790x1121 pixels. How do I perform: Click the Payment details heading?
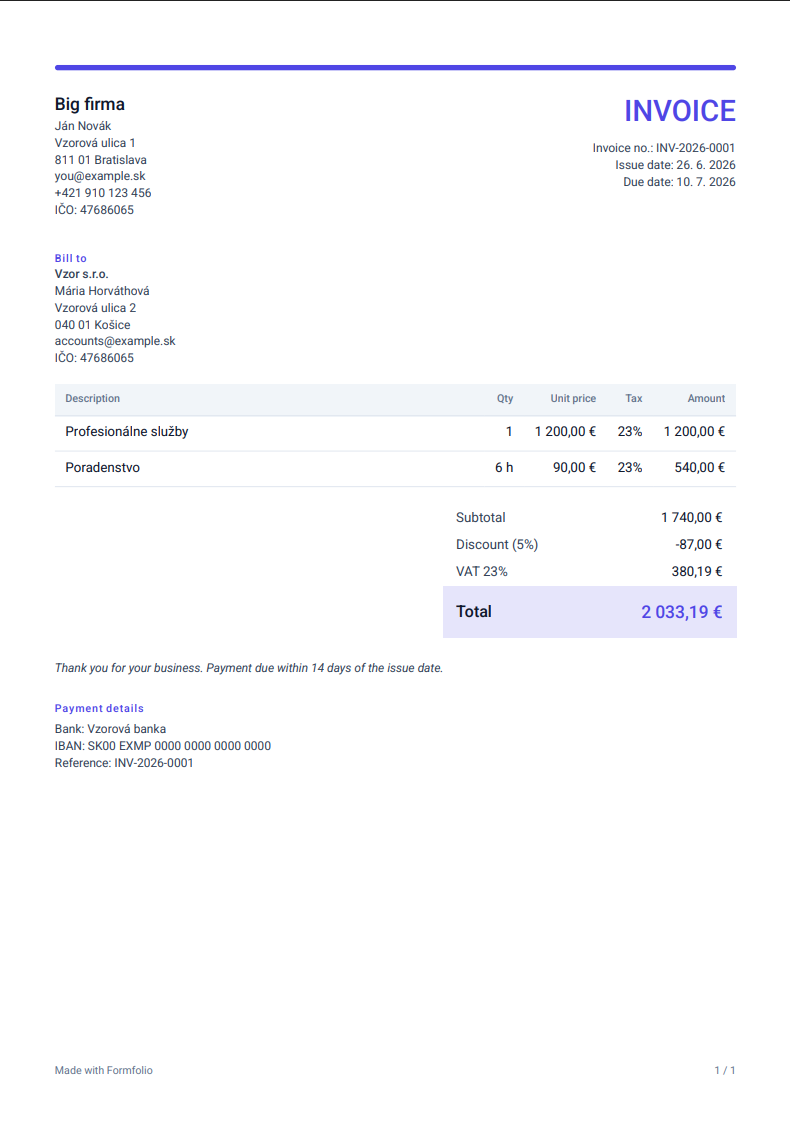[99, 708]
